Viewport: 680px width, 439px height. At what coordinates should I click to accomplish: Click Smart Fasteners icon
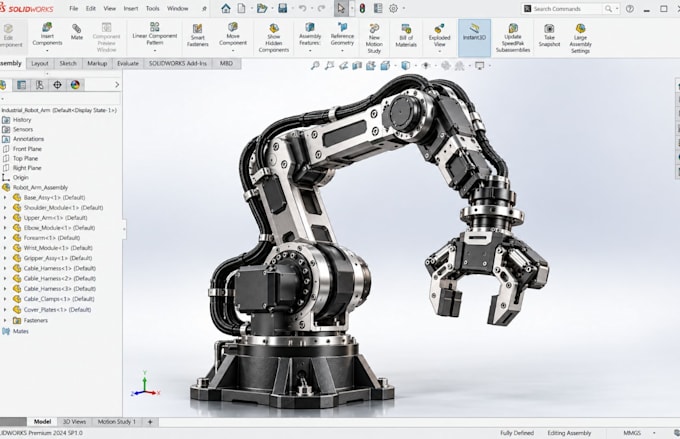[x=198, y=36]
